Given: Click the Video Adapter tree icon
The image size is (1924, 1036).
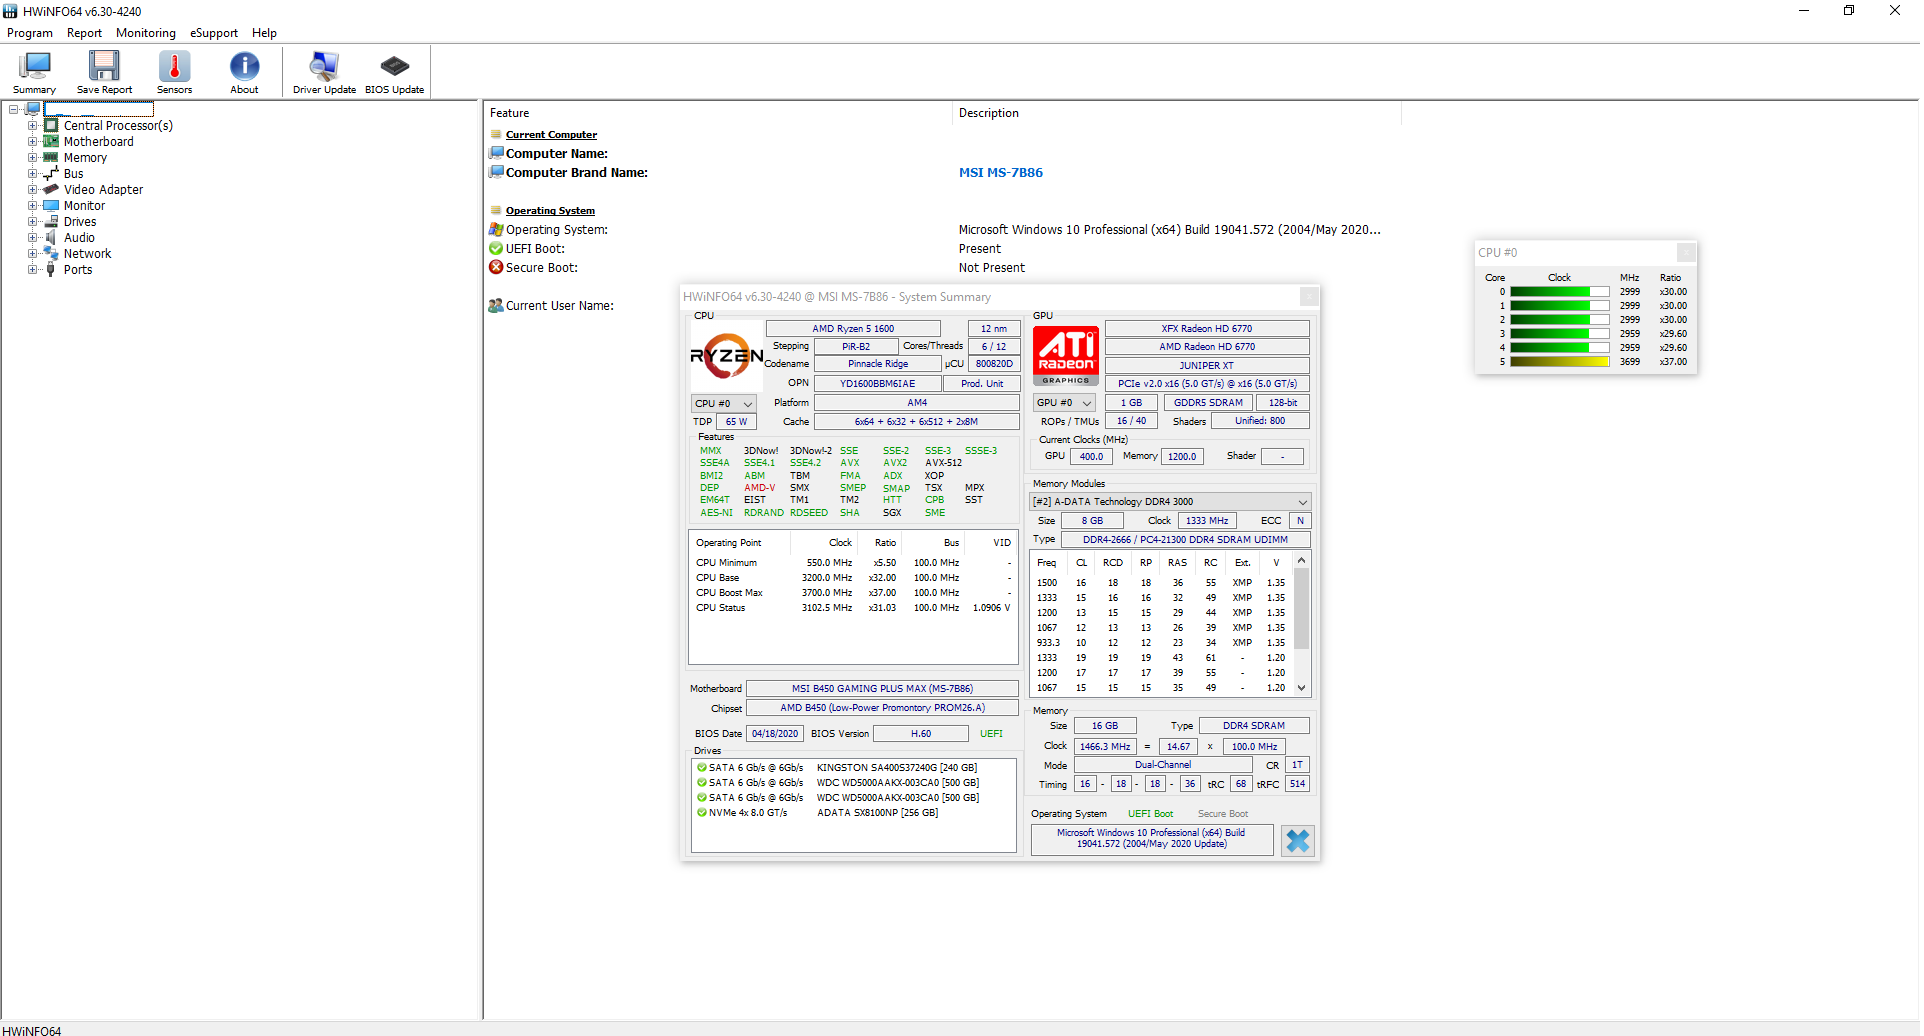Looking at the screenshot, I should click(x=51, y=190).
